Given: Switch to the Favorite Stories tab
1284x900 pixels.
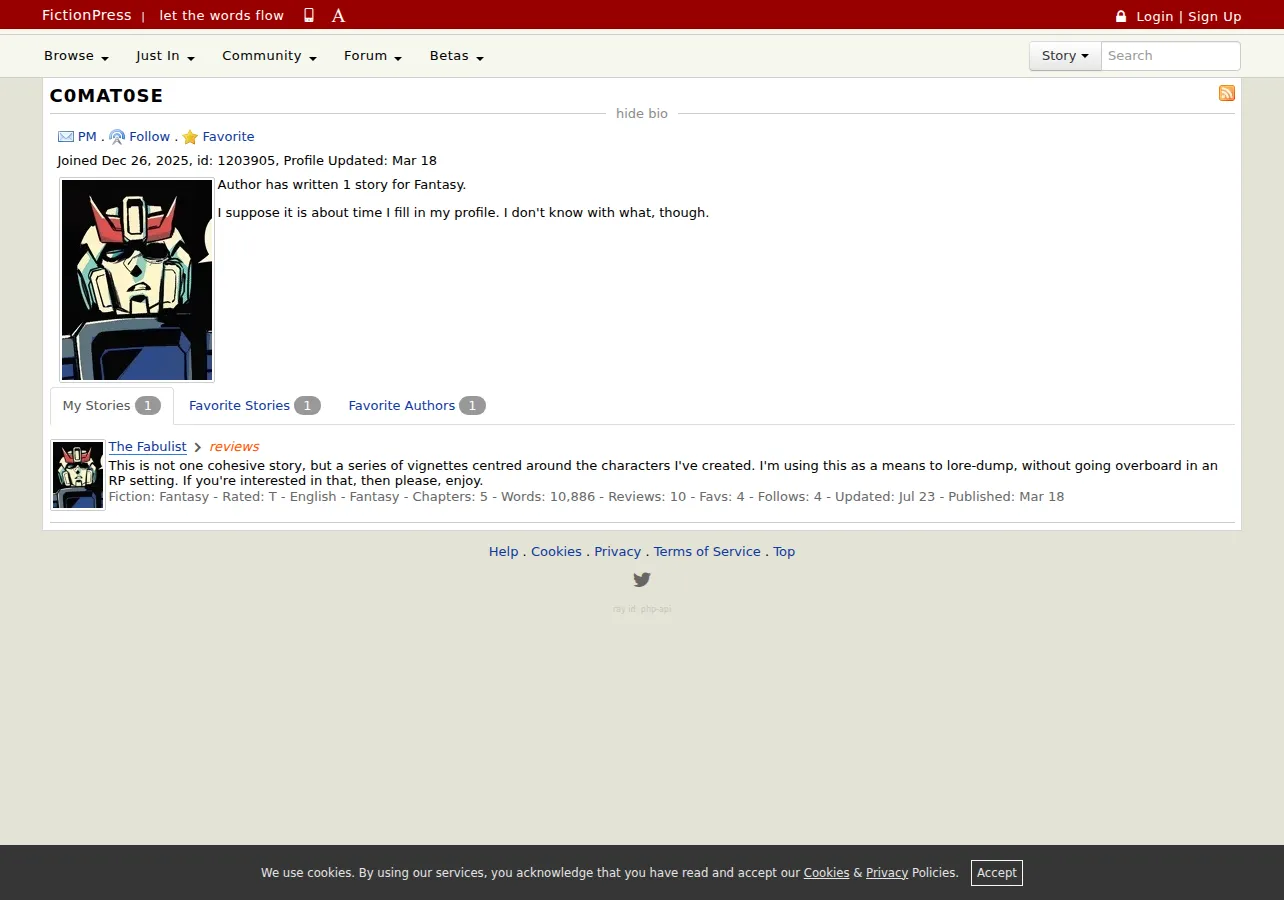Looking at the screenshot, I should click(x=255, y=406).
